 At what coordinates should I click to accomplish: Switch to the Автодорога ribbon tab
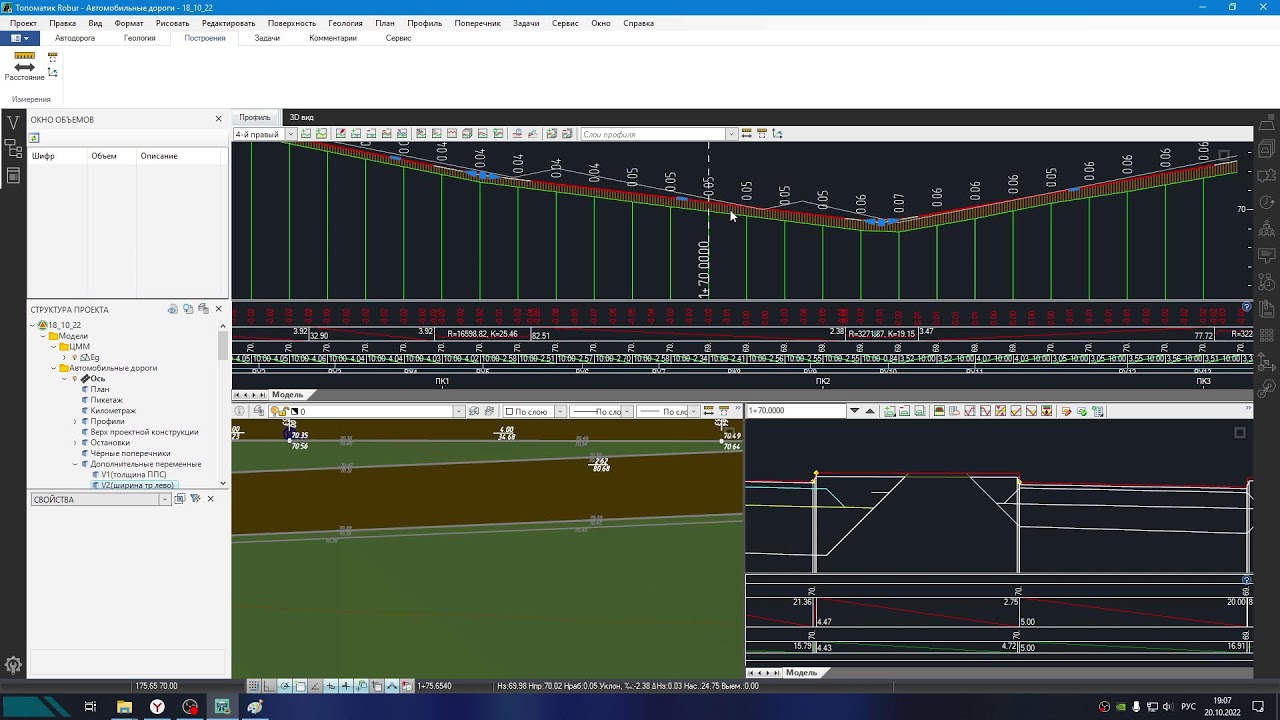(x=75, y=38)
